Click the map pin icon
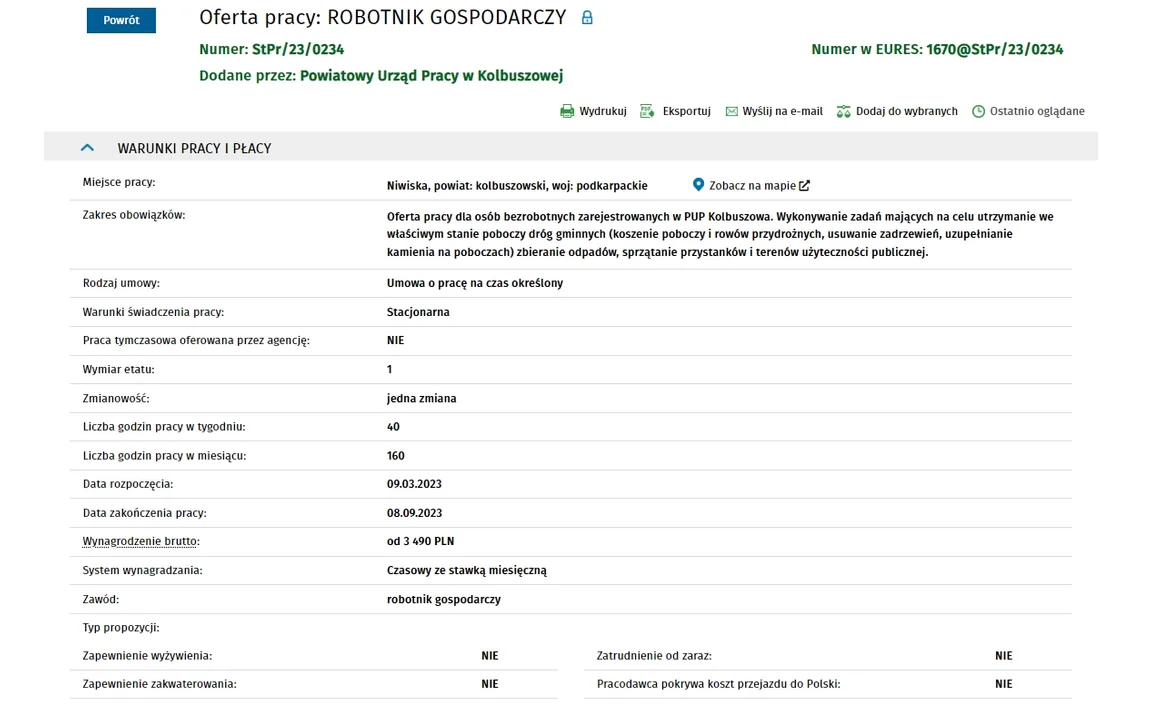The width and height of the screenshot is (1155, 720). click(698, 185)
